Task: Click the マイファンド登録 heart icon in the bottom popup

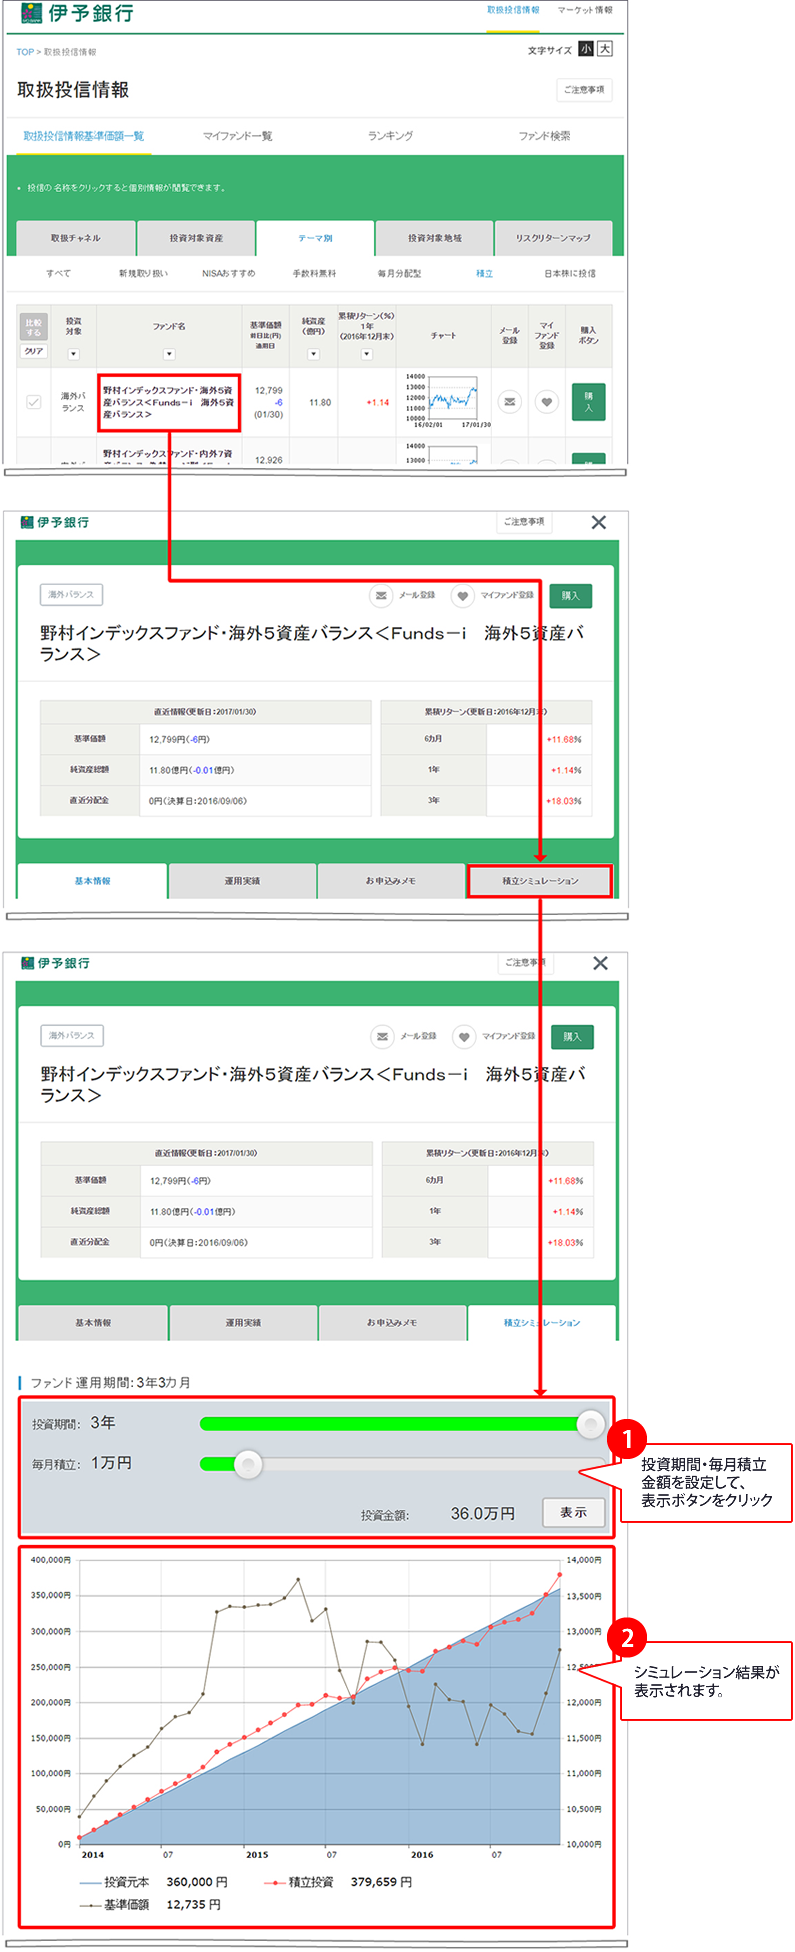Action: coord(463,1037)
